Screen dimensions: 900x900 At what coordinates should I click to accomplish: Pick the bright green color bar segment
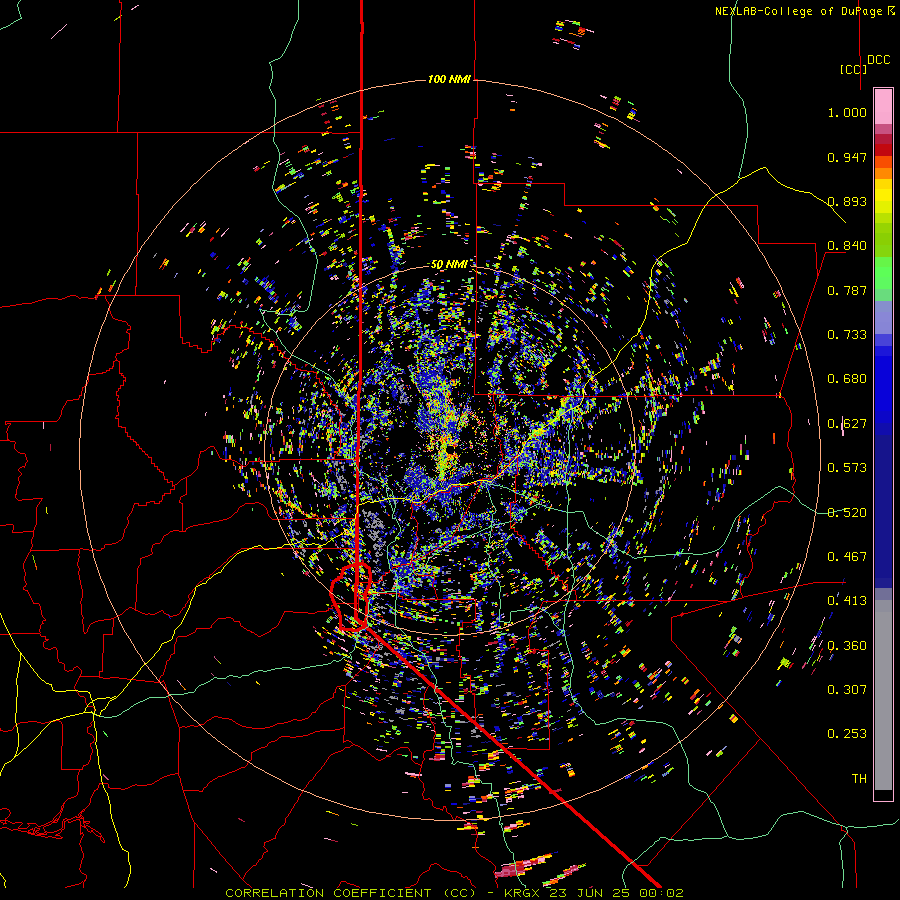(883, 273)
